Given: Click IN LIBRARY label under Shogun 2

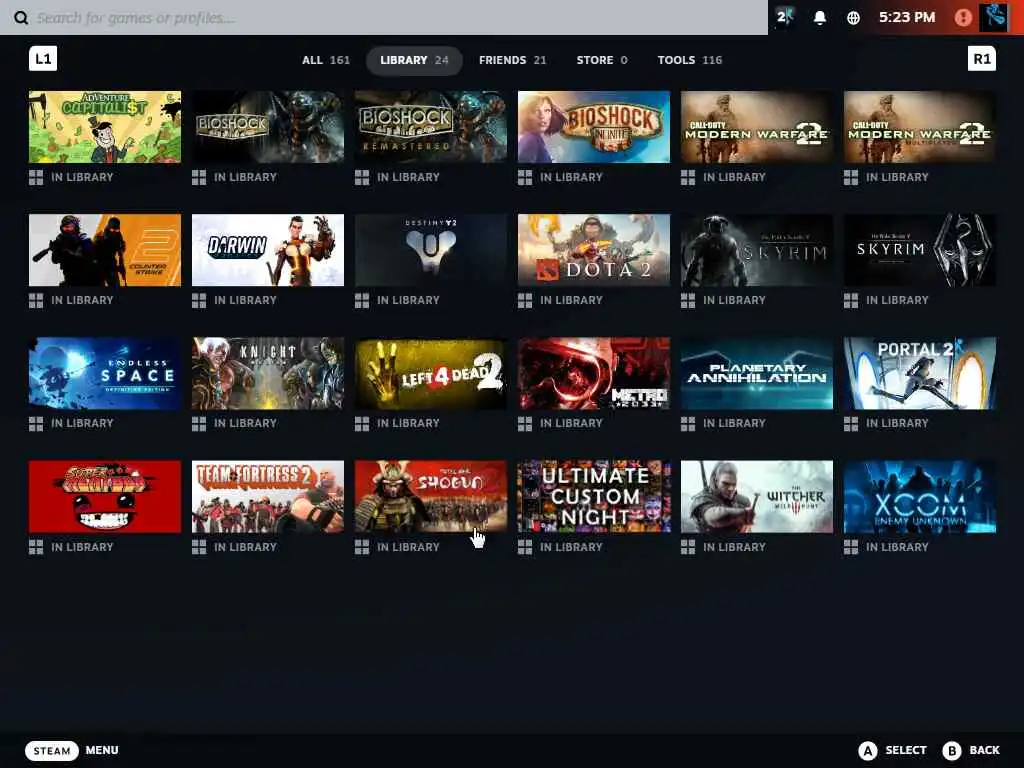Looking at the screenshot, I should coord(408,547).
